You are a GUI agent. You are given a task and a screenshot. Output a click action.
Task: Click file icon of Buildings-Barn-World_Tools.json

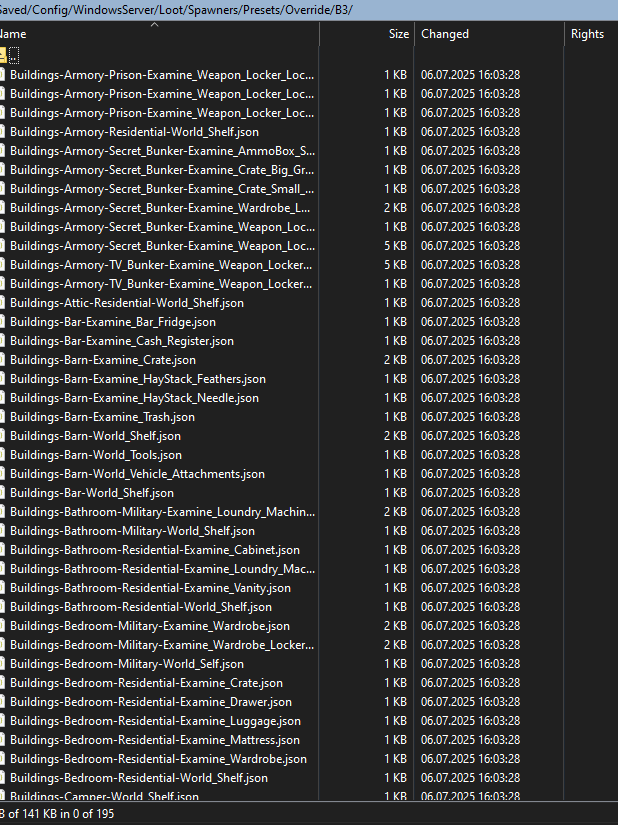click(3, 455)
